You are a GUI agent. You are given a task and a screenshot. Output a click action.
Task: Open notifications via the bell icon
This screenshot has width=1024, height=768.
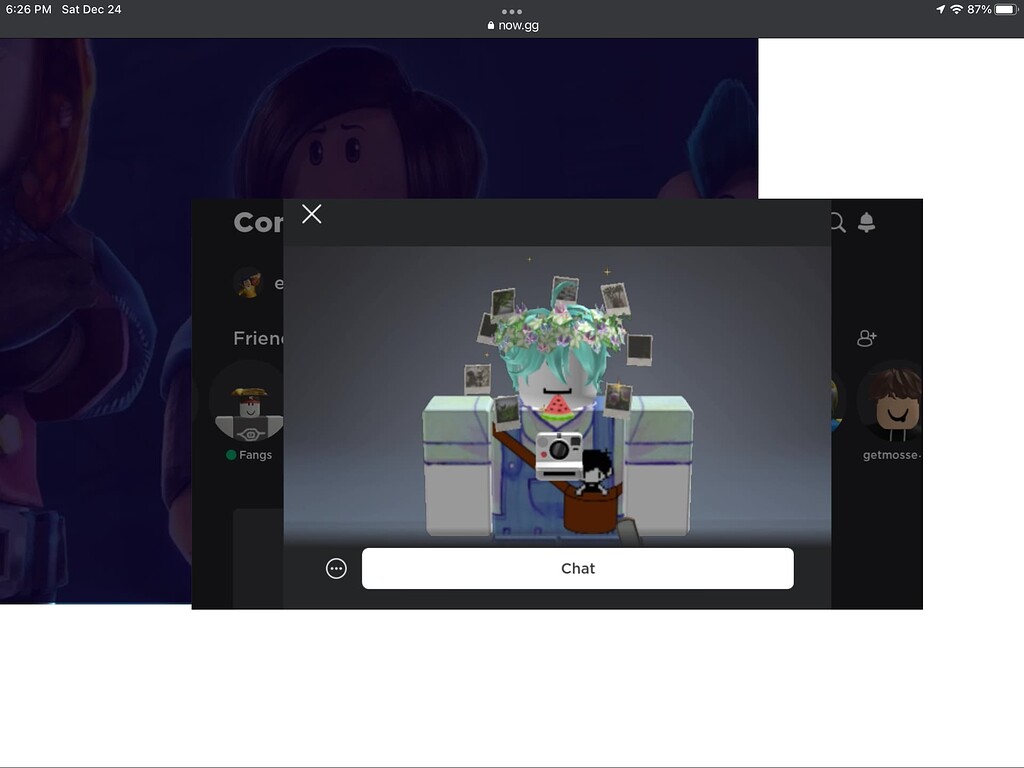pyautogui.click(x=867, y=223)
